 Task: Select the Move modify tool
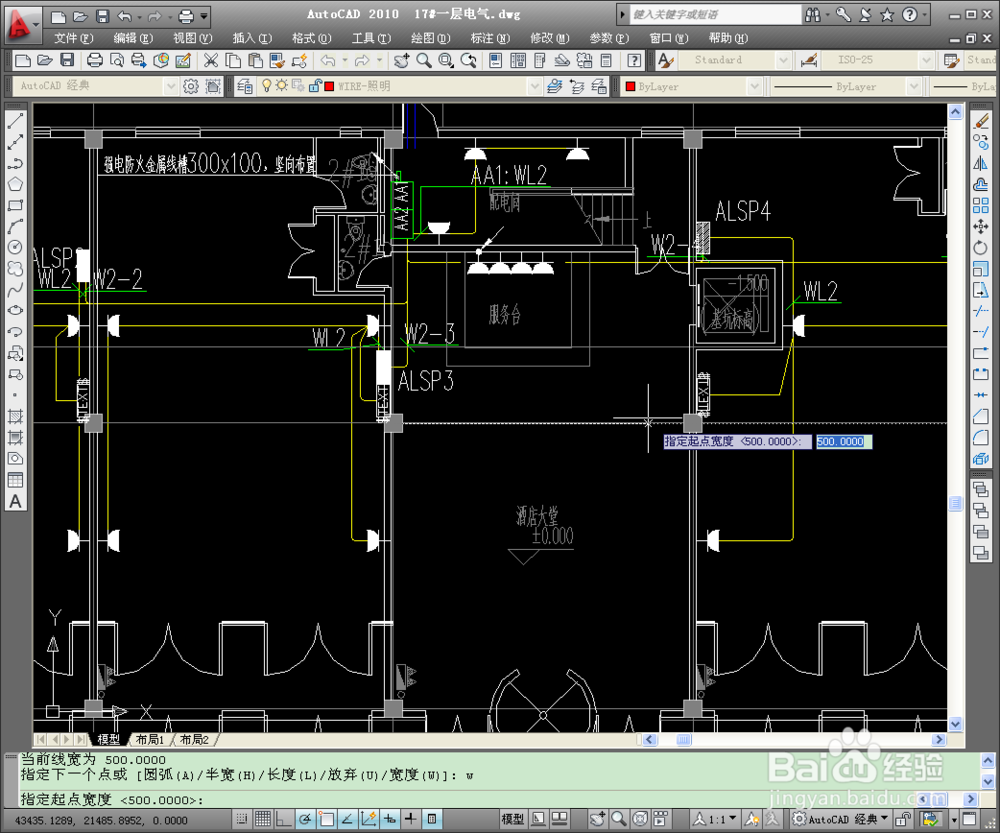[981, 226]
